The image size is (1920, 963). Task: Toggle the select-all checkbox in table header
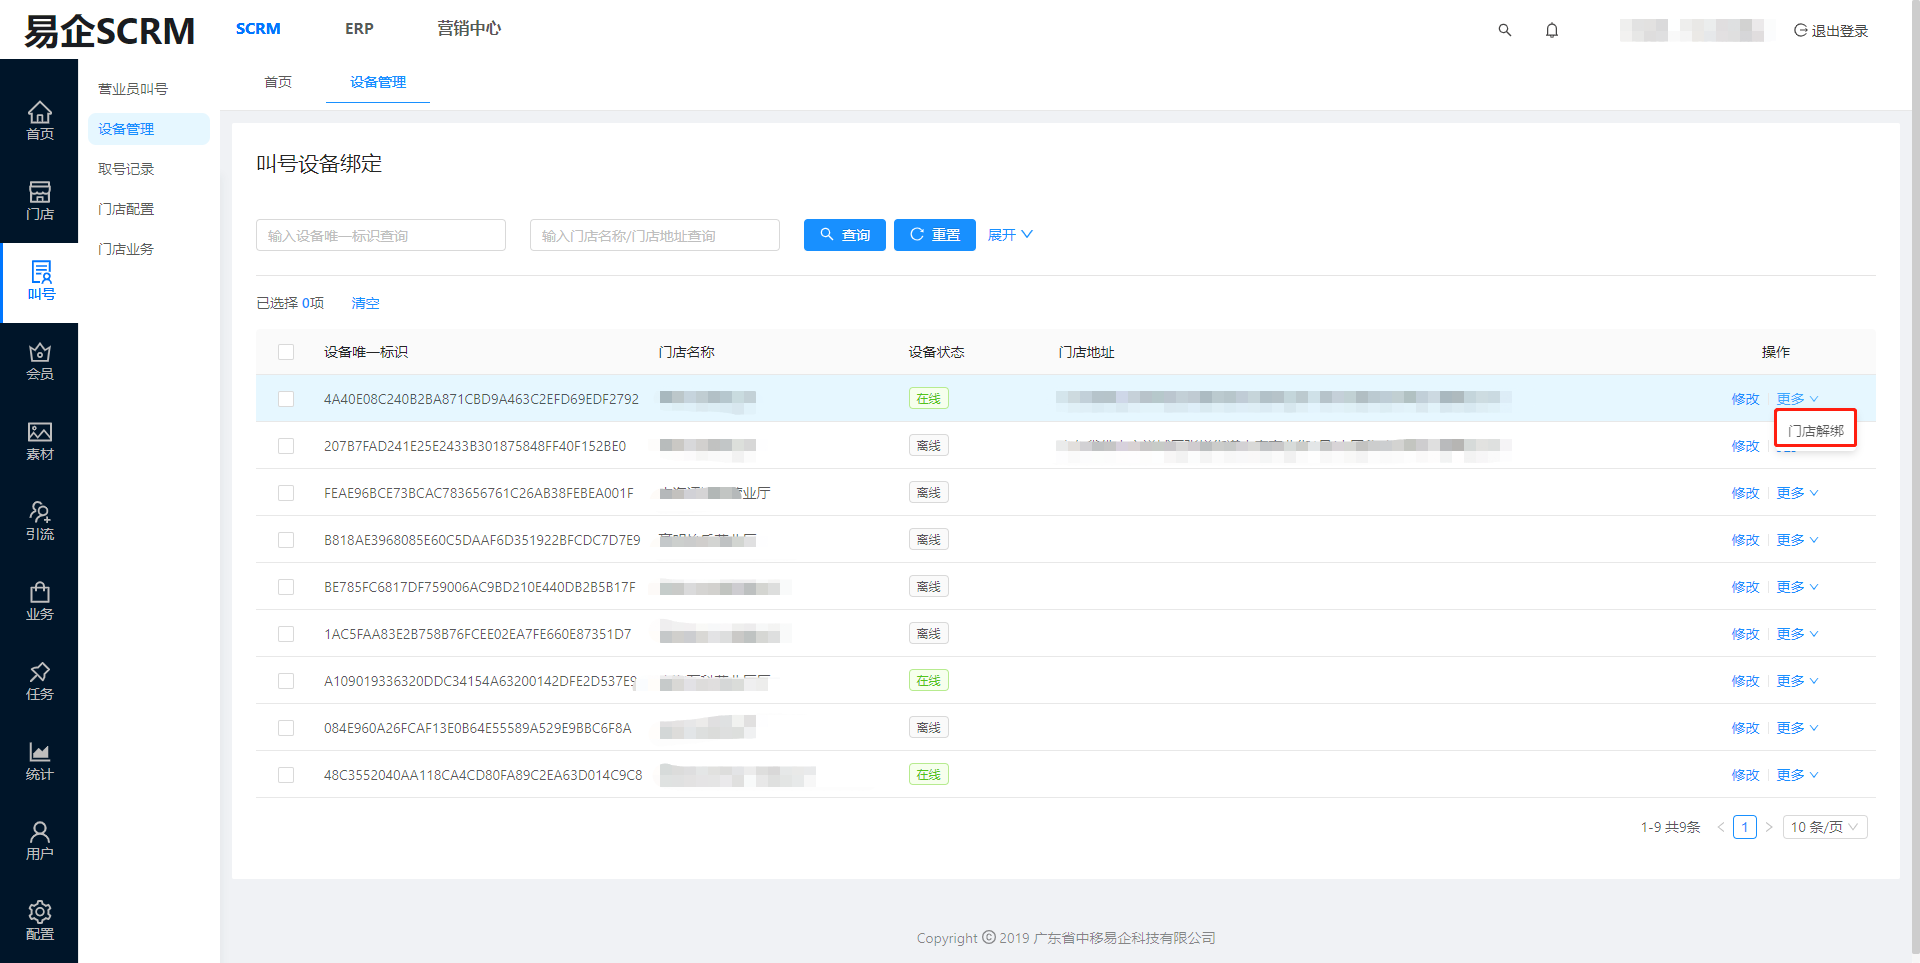coord(286,352)
